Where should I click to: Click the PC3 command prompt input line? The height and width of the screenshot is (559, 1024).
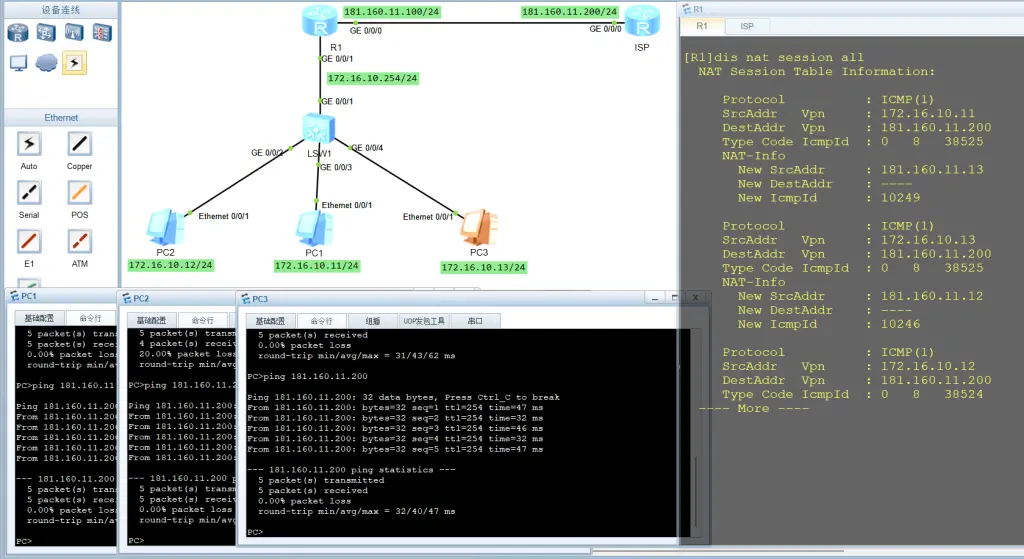click(x=400, y=532)
